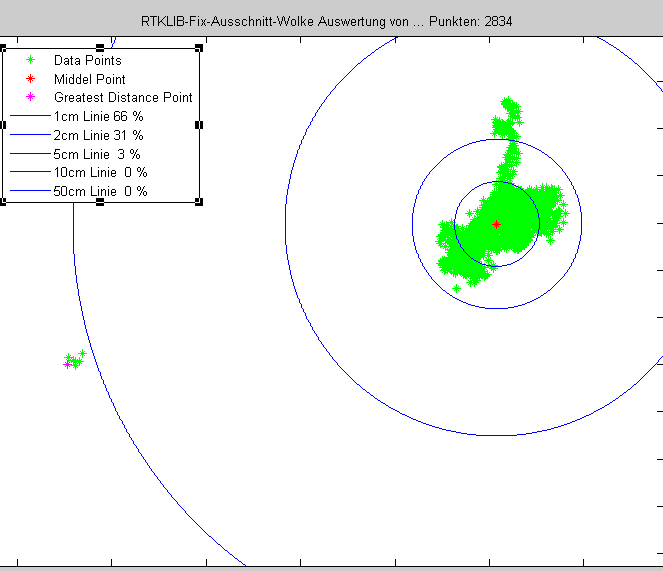663x571 pixels.
Task: Pick the '50cm Linie 0 %' legend entry
Action: tap(100, 191)
